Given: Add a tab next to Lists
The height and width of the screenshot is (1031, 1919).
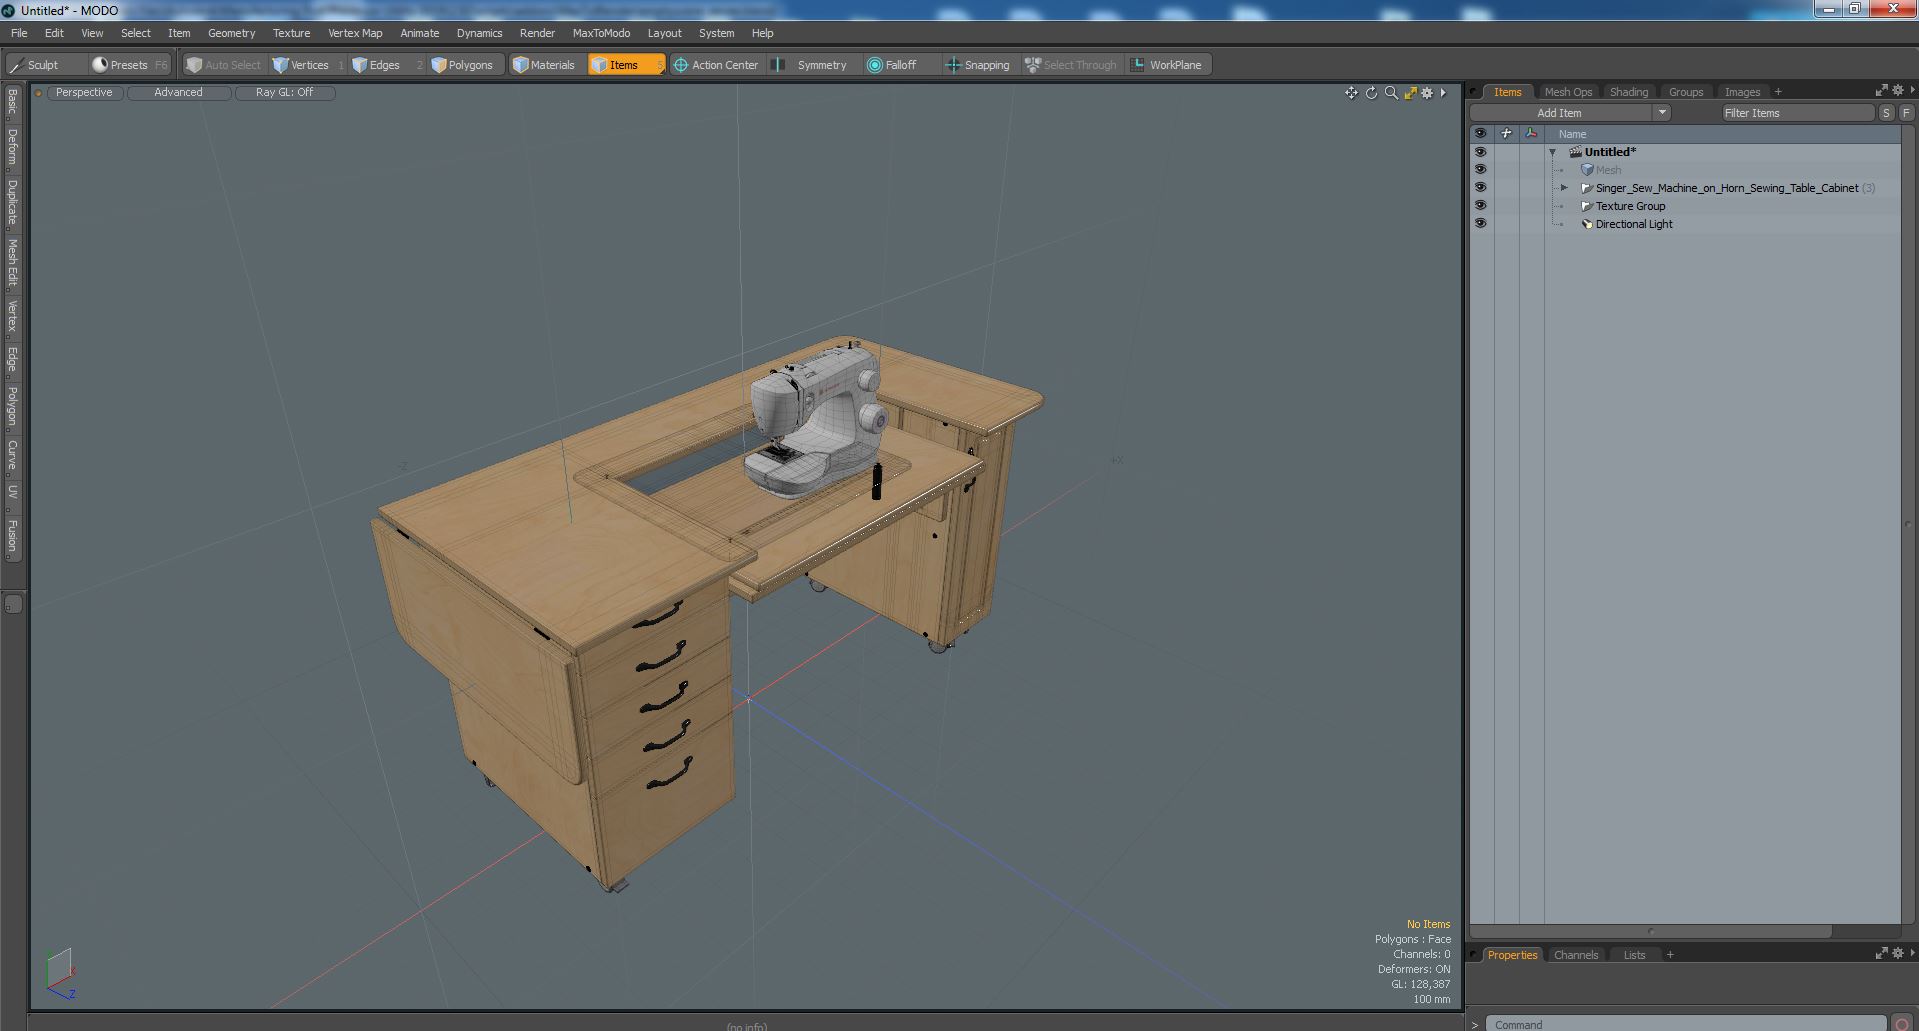Looking at the screenshot, I should point(1670,955).
